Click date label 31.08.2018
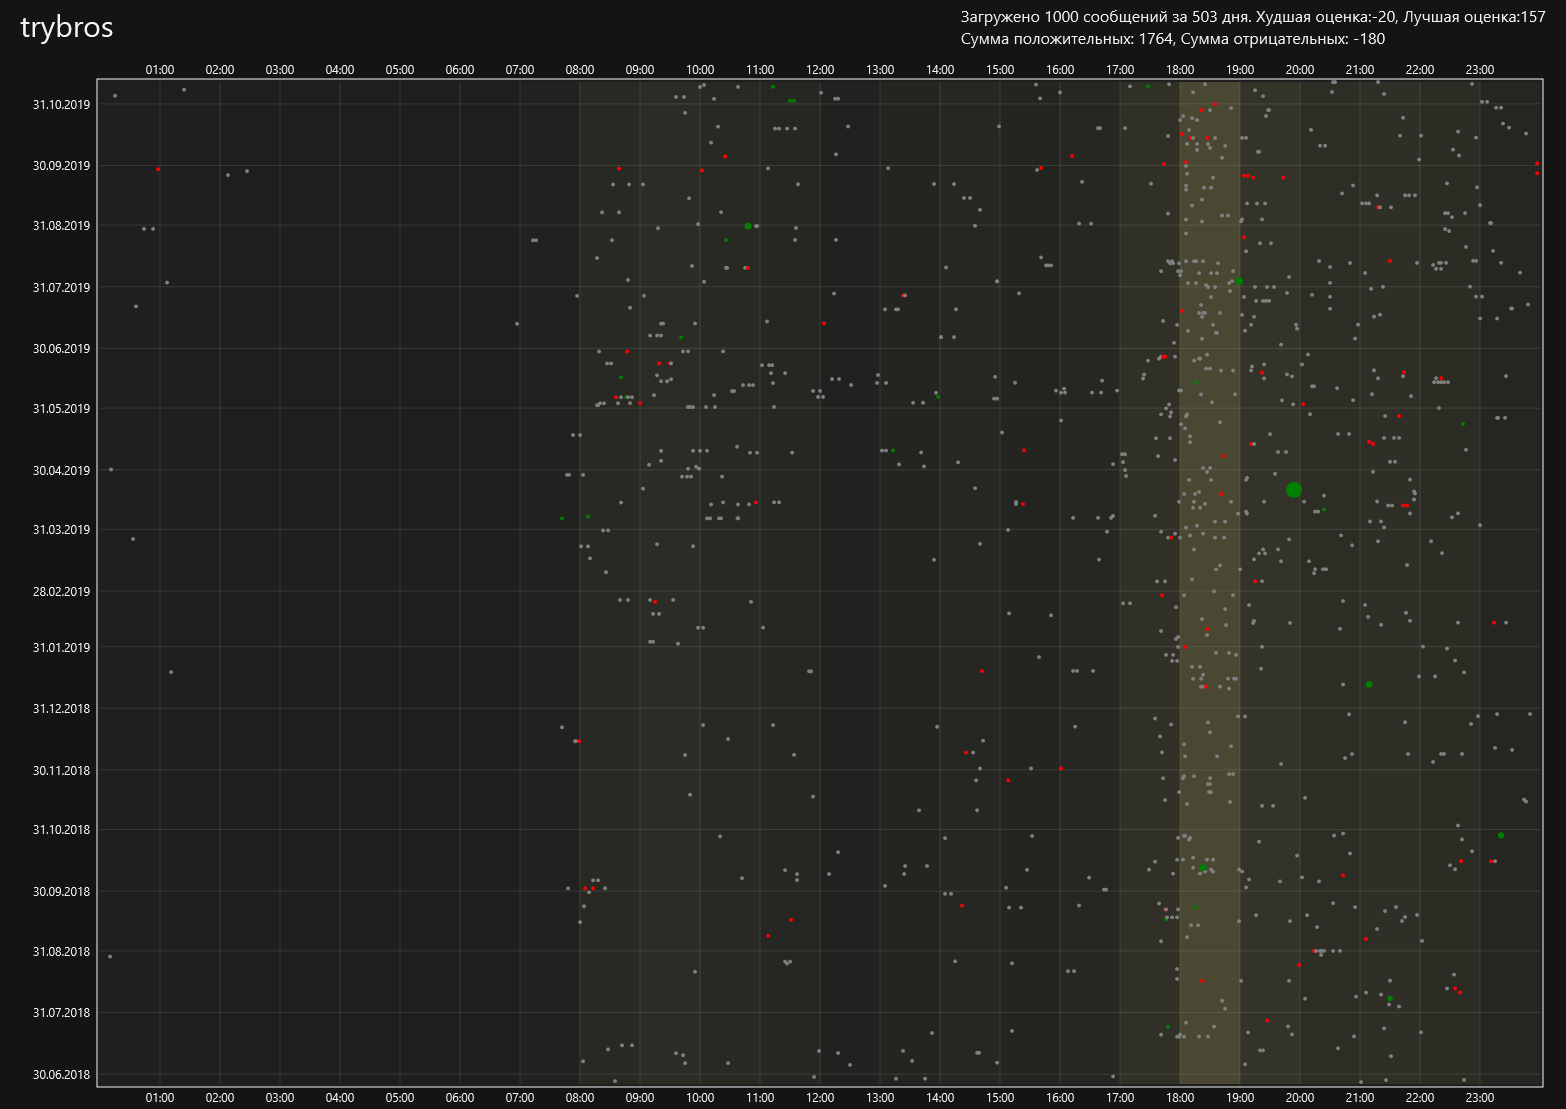 (x=61, y=951)
